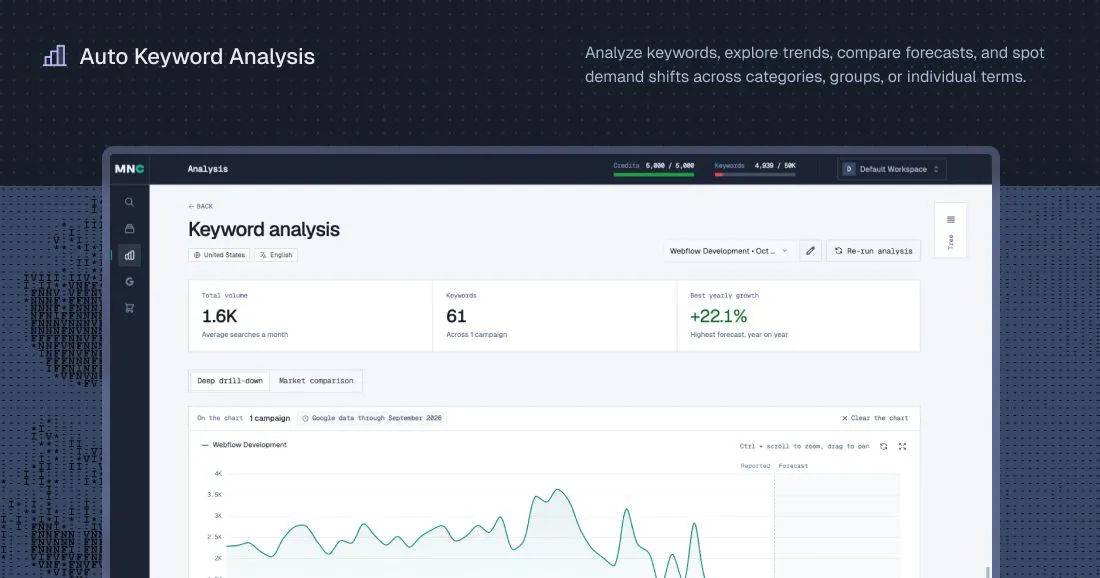Image resolution: width=1100 pixels, height=578 pixels.
Task: Click the Reported label above chart
Action: 755,466
